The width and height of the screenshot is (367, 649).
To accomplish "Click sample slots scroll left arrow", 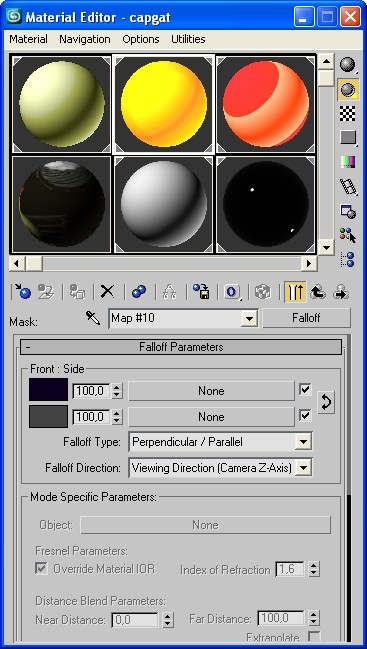I will point(17,263).
